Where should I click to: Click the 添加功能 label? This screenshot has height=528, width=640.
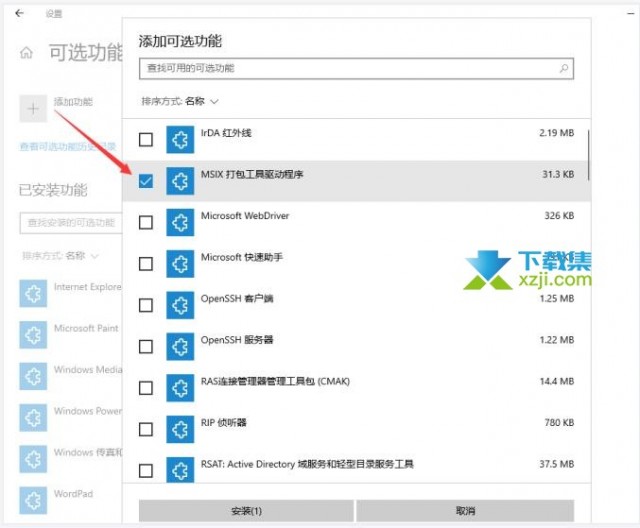pos(73,102)
